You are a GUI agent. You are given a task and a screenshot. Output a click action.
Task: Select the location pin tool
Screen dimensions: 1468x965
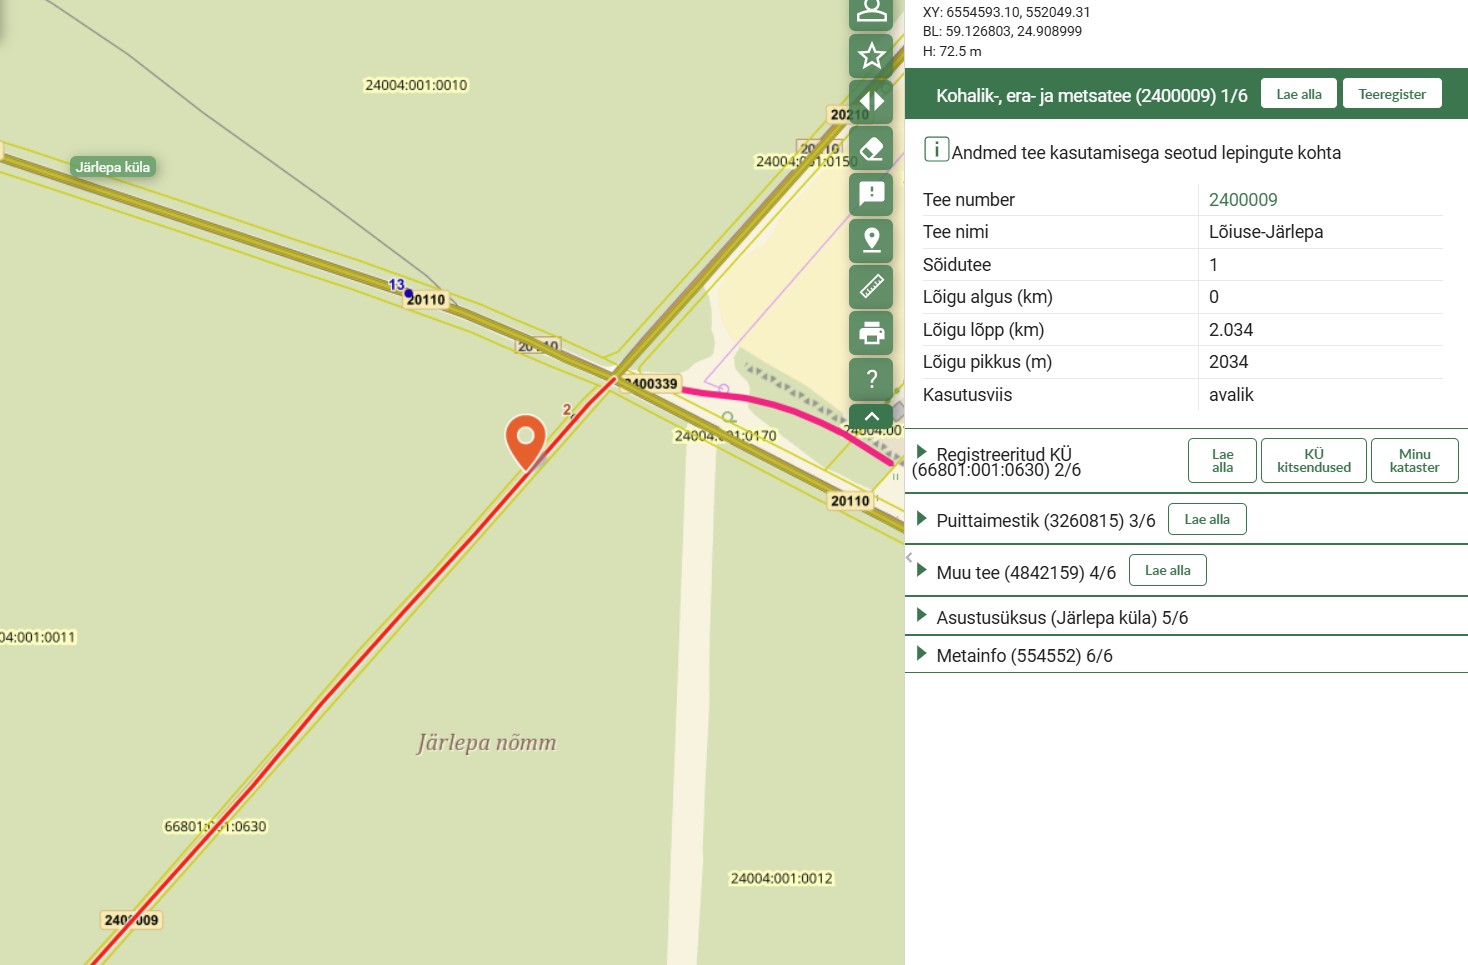click(871, 240)
